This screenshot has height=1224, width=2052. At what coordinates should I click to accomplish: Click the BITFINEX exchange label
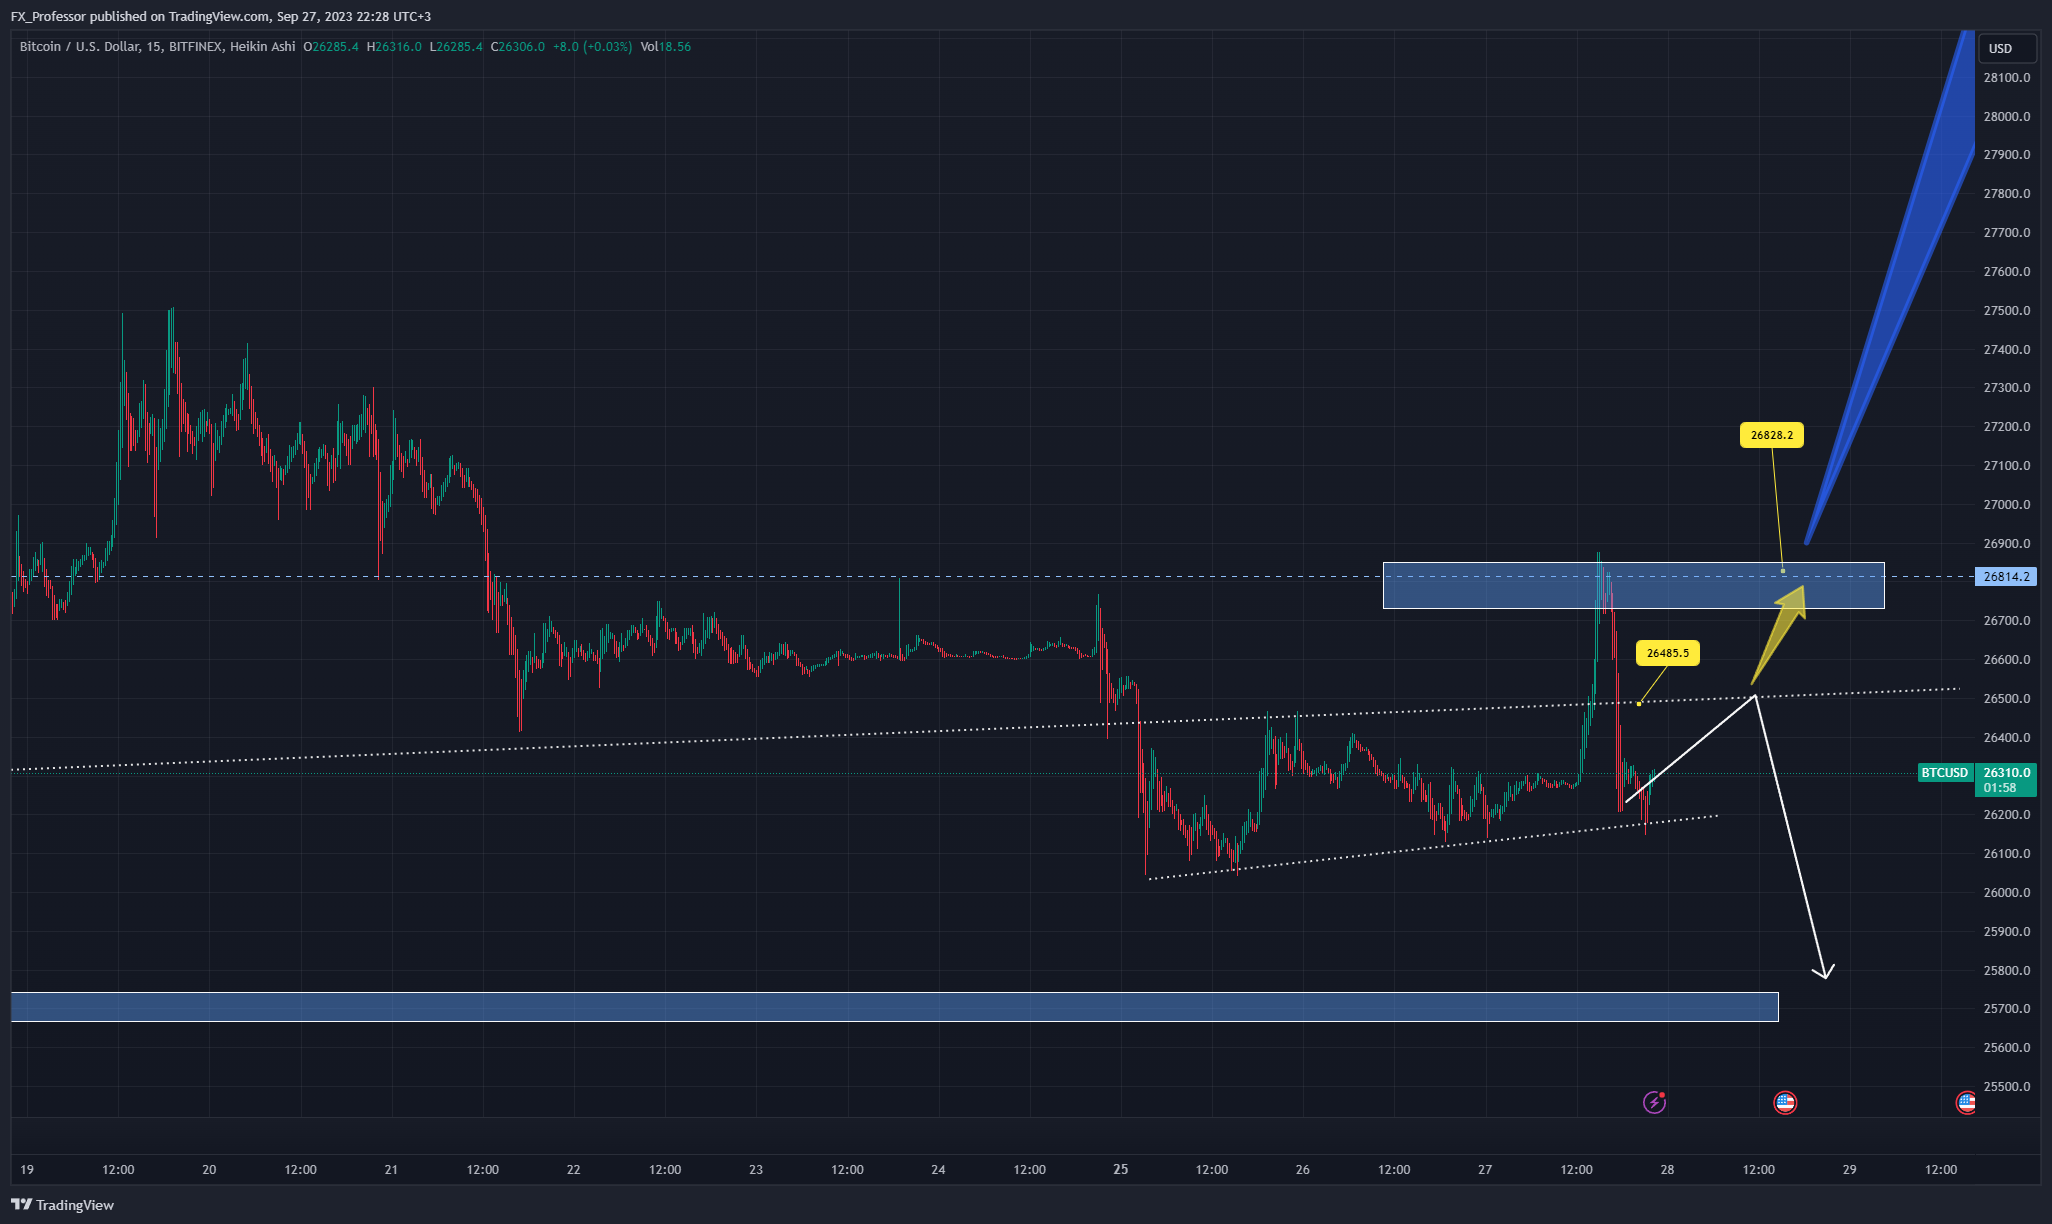(x=196, y=47)
